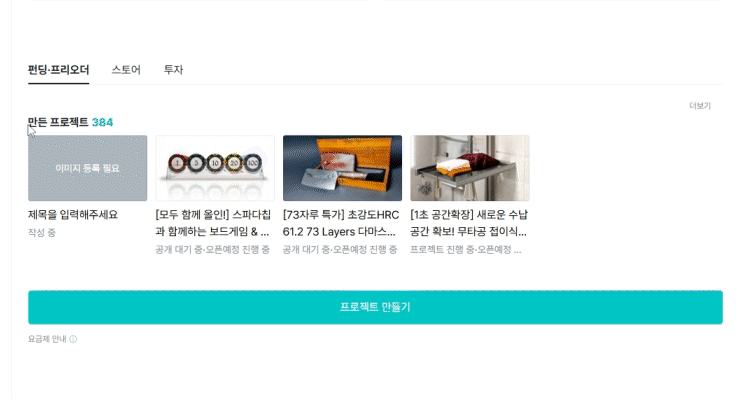
Task: Switch to the 스토어 tab
Action: (x=126, y=70)
